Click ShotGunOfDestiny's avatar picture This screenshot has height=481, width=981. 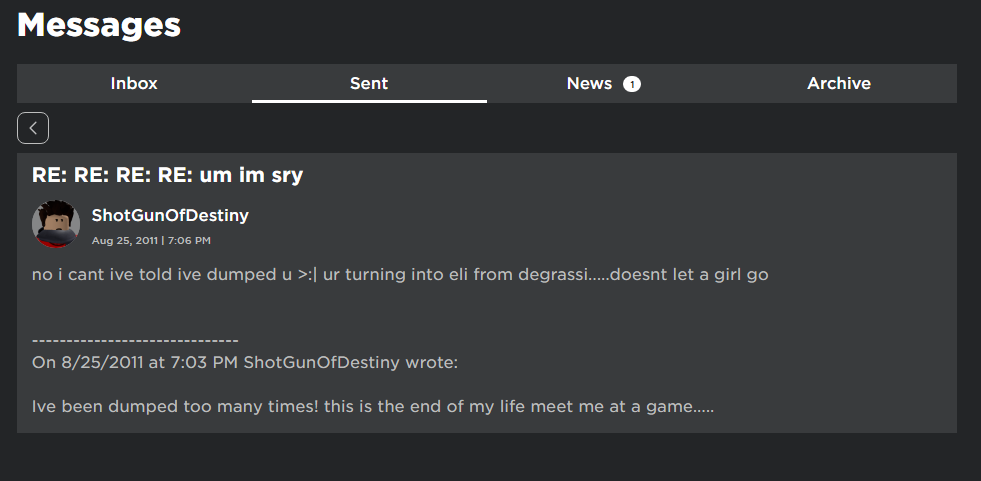(x=56, y=224)
